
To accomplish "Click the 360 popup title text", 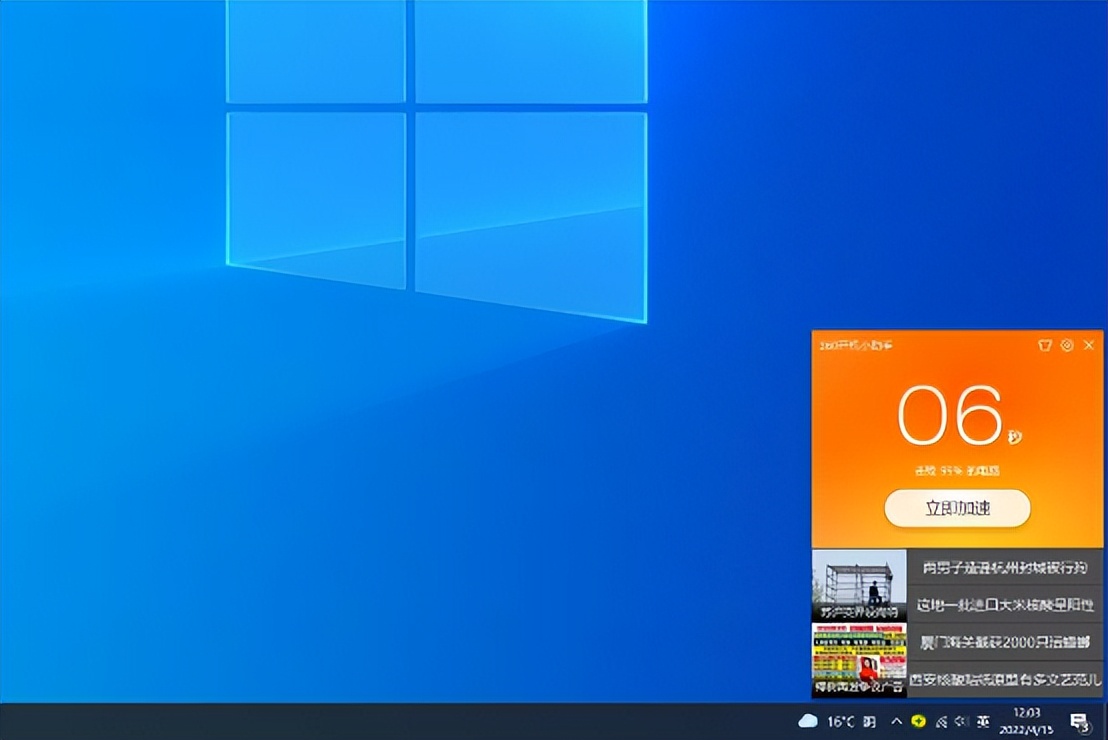I will point(856,346).
